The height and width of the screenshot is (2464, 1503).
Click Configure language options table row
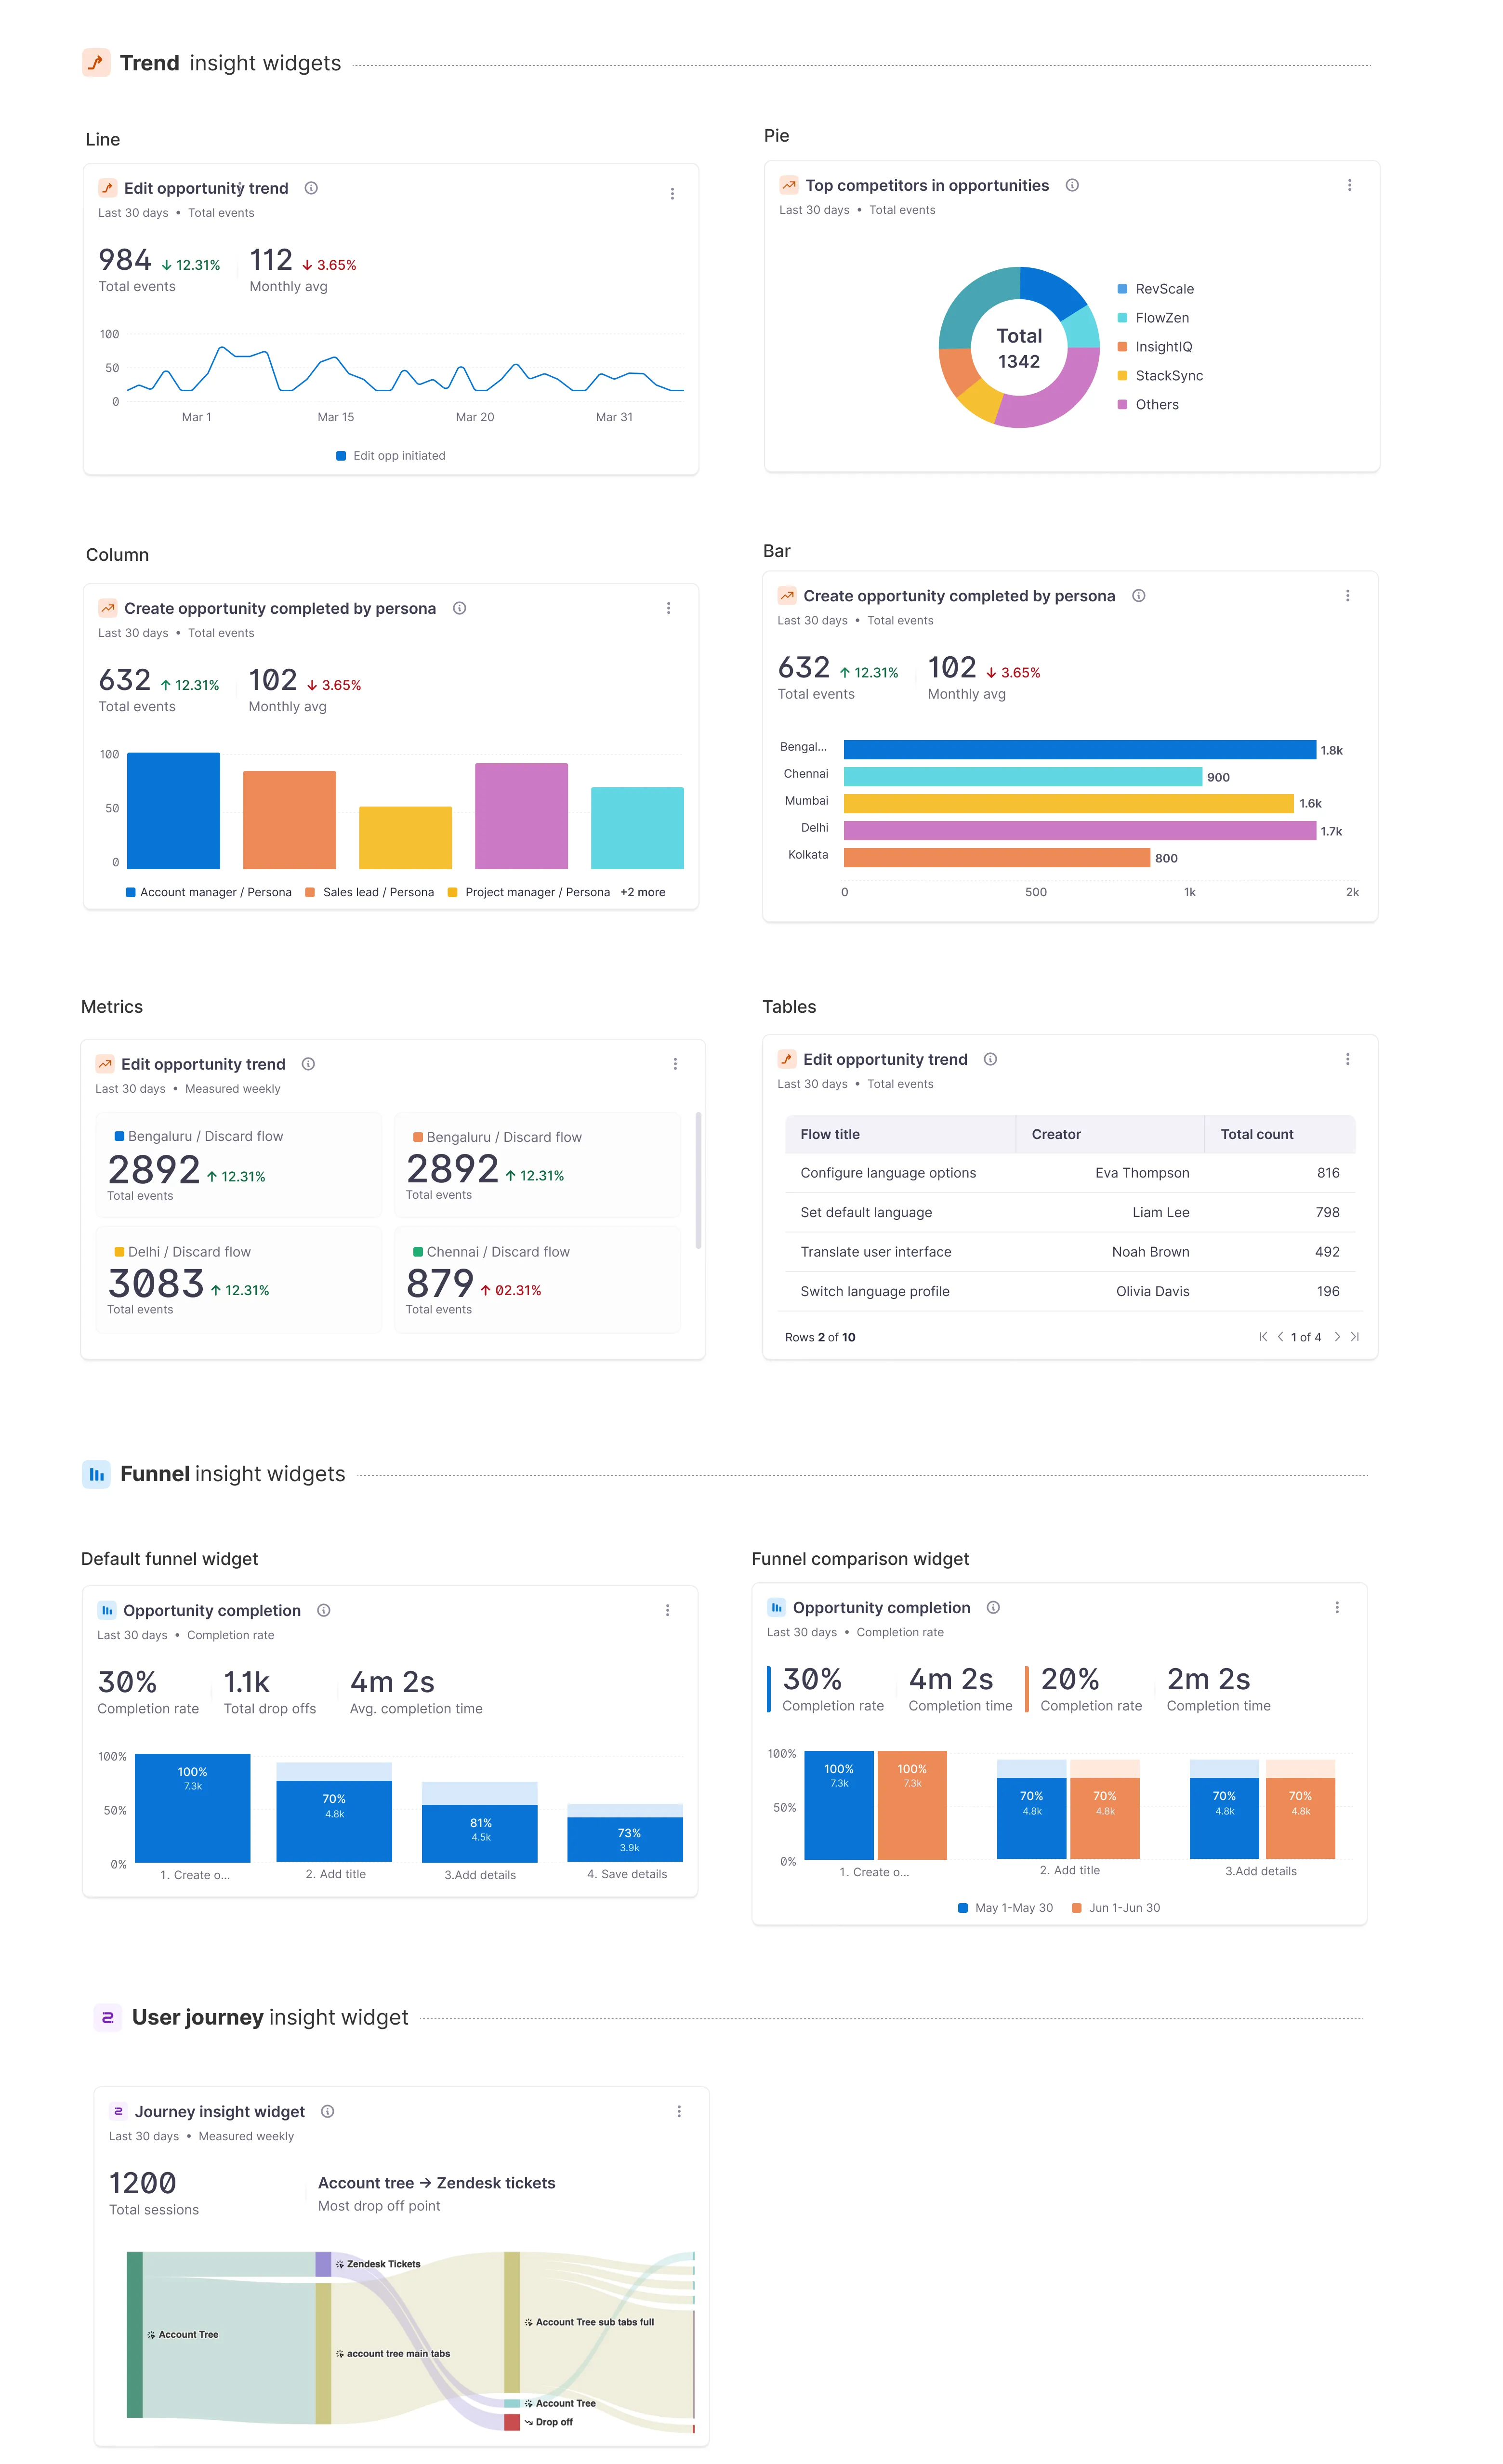(x=888, y=1173)
